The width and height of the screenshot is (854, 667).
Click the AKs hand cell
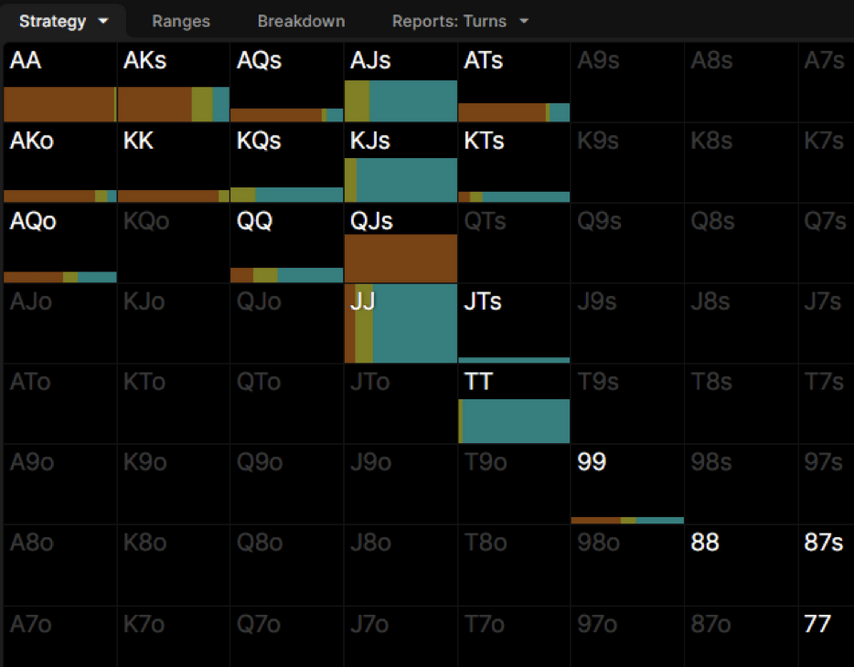pyautogui.click(x=173, y=82)
